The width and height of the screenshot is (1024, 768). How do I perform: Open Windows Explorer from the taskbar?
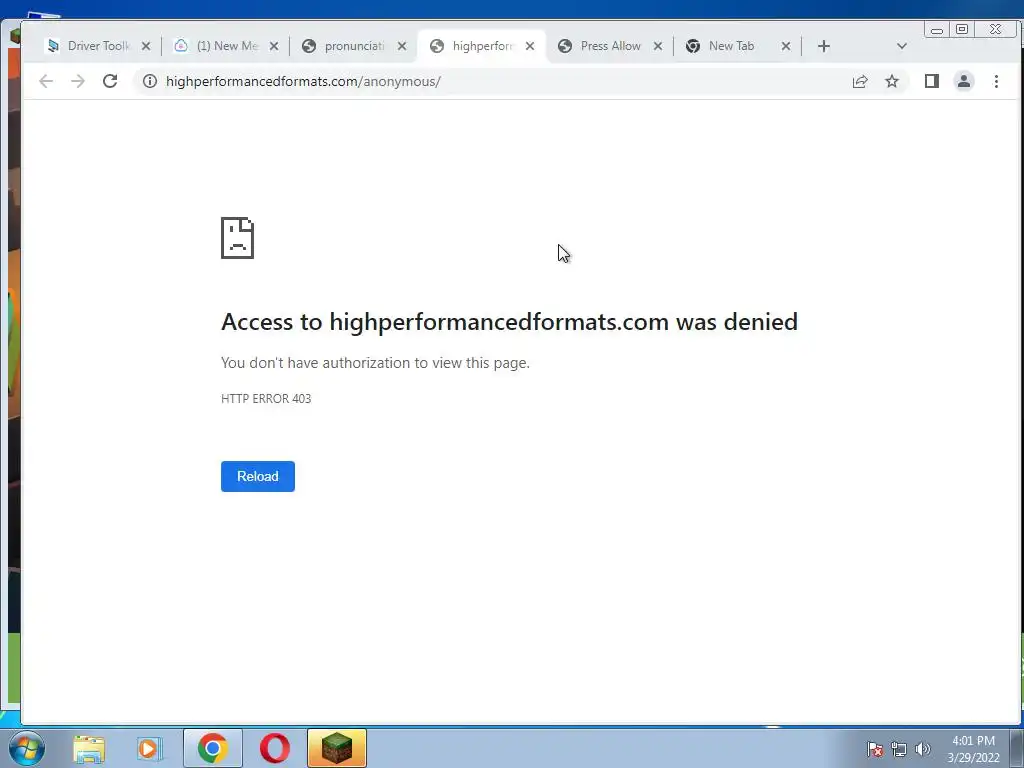(x=89, y=748)
